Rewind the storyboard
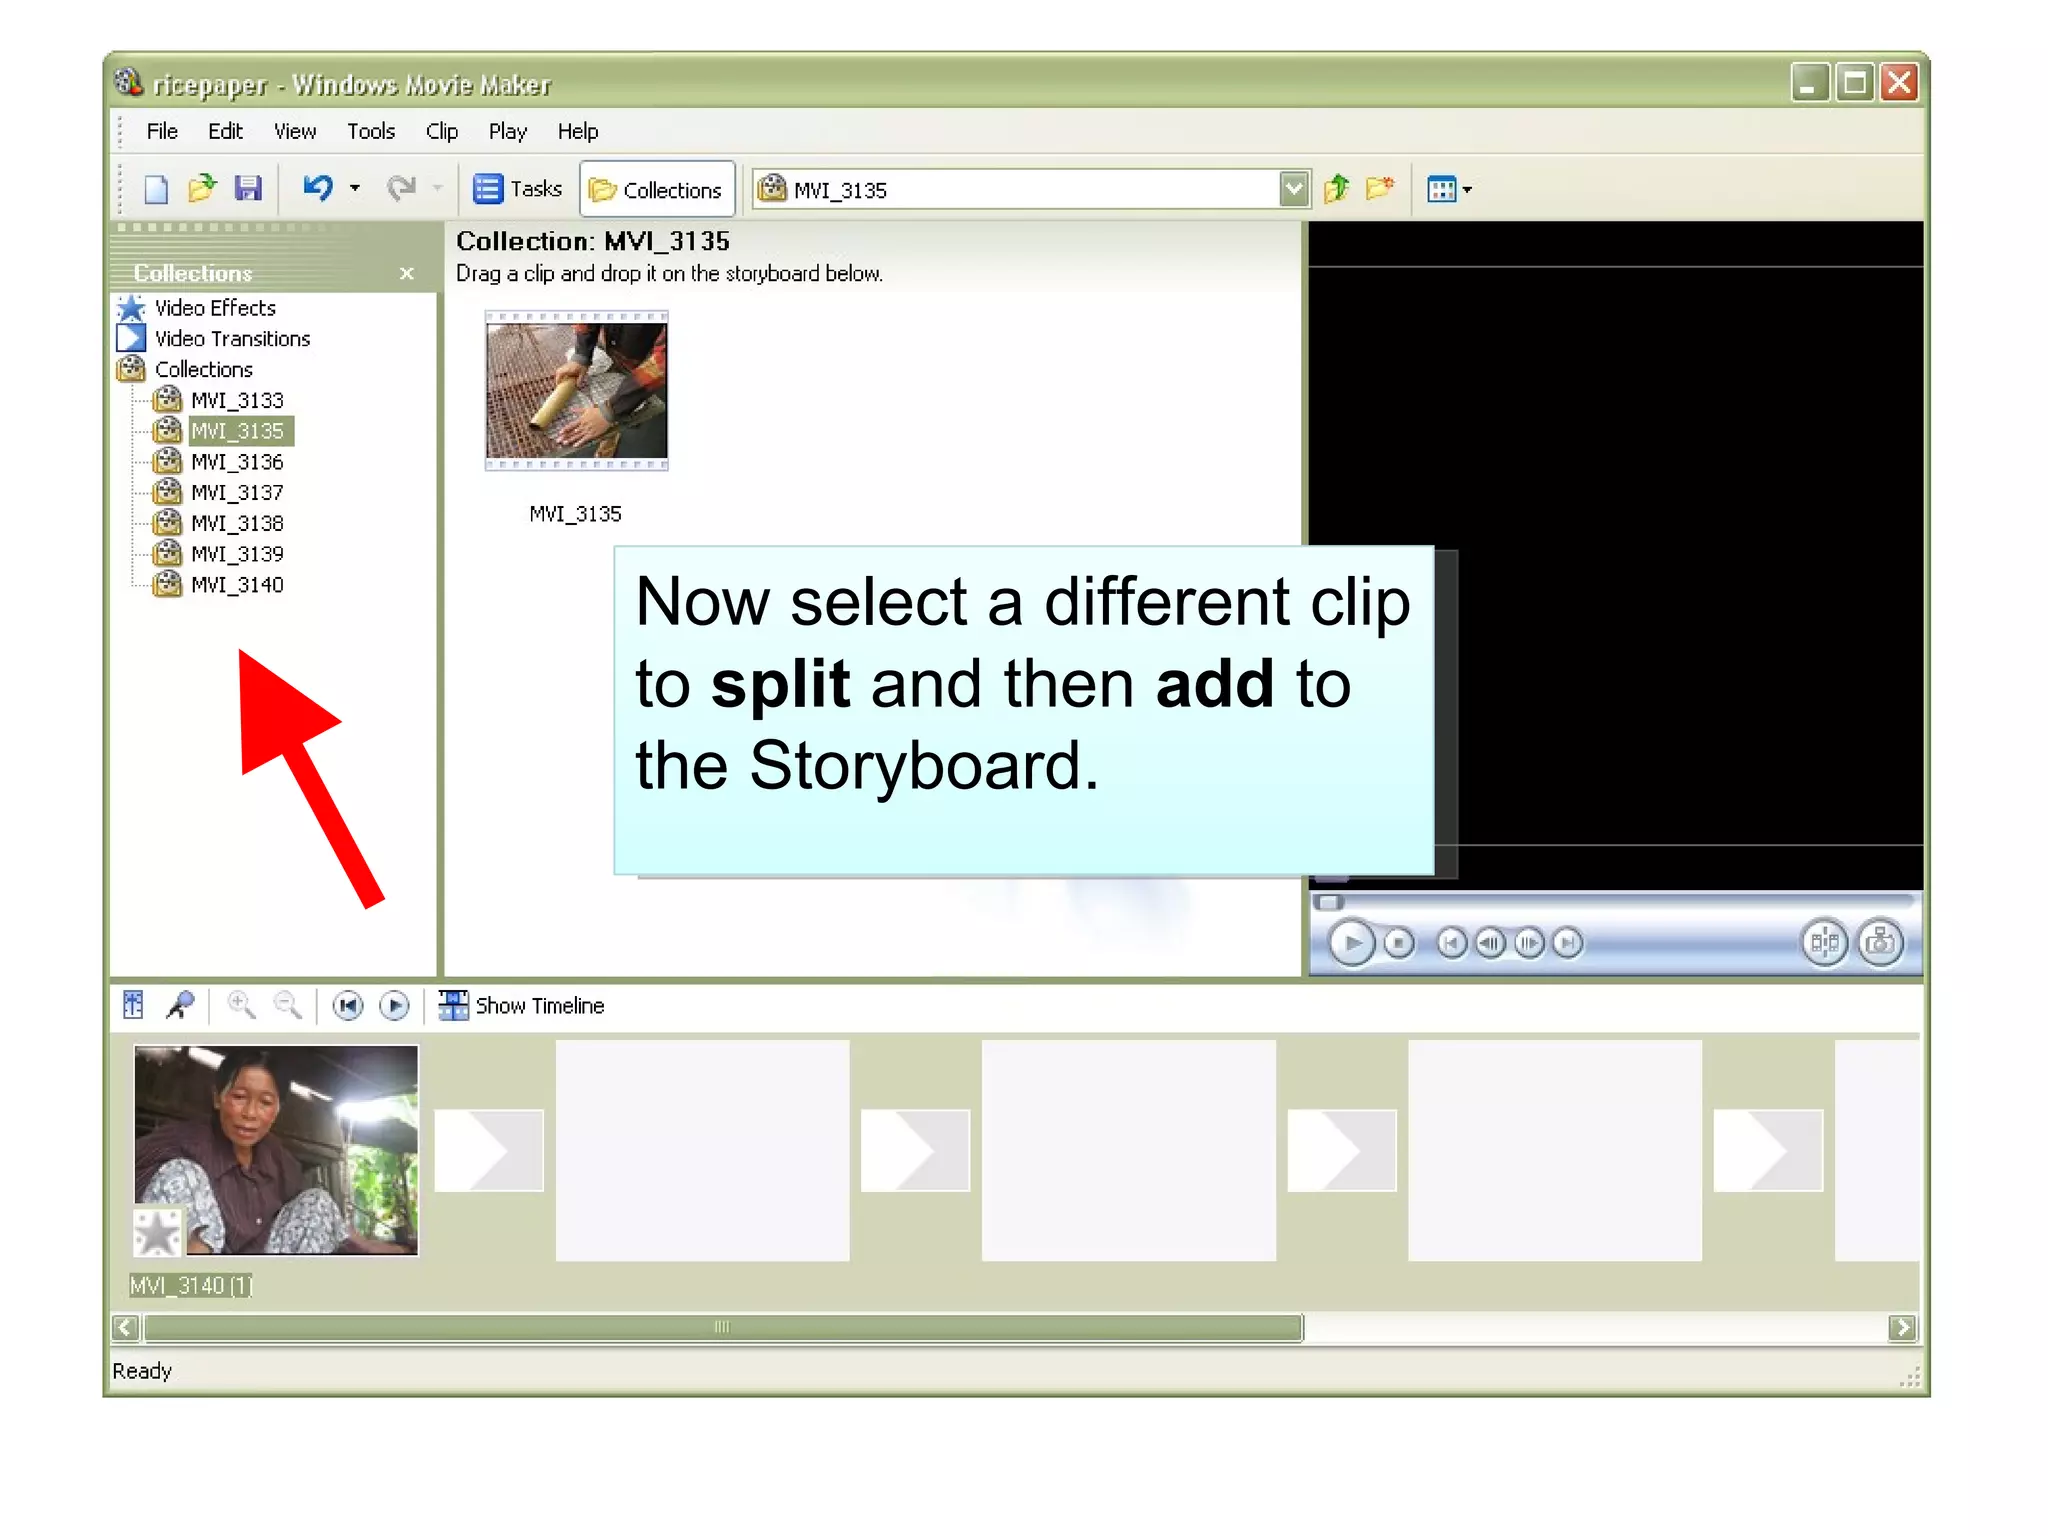The height and width of the screenshot is (1536, 2048). click(347, 1005)
